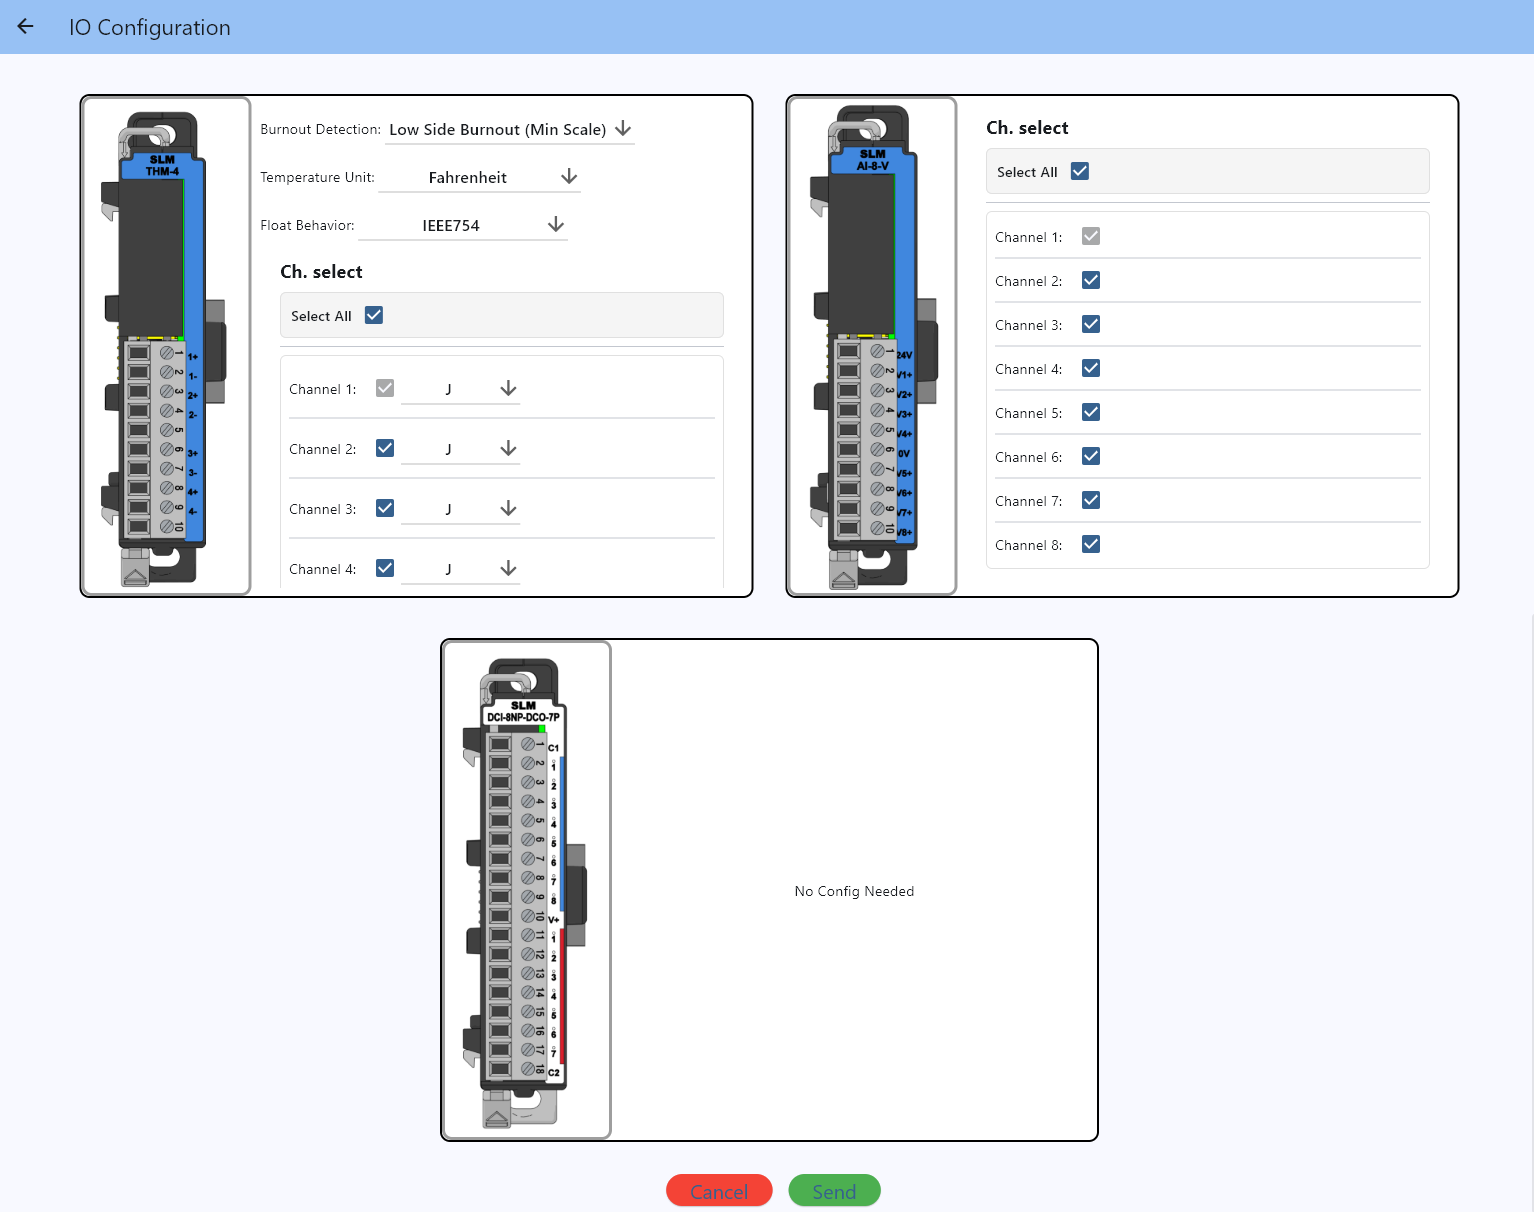Click the SLM THM-4 module image

[x=166, y=346]
